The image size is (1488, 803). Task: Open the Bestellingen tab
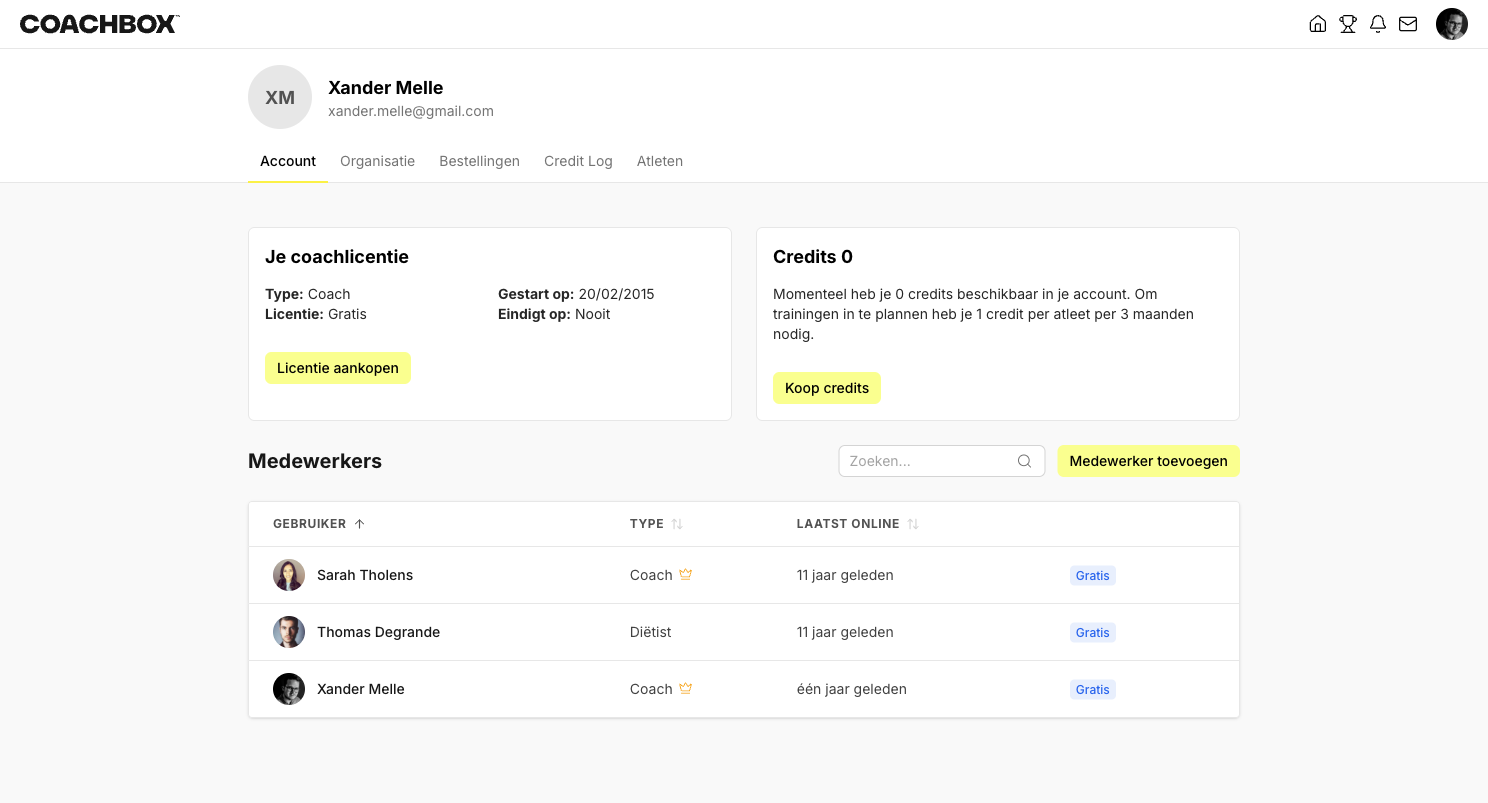tap(479, 161)
